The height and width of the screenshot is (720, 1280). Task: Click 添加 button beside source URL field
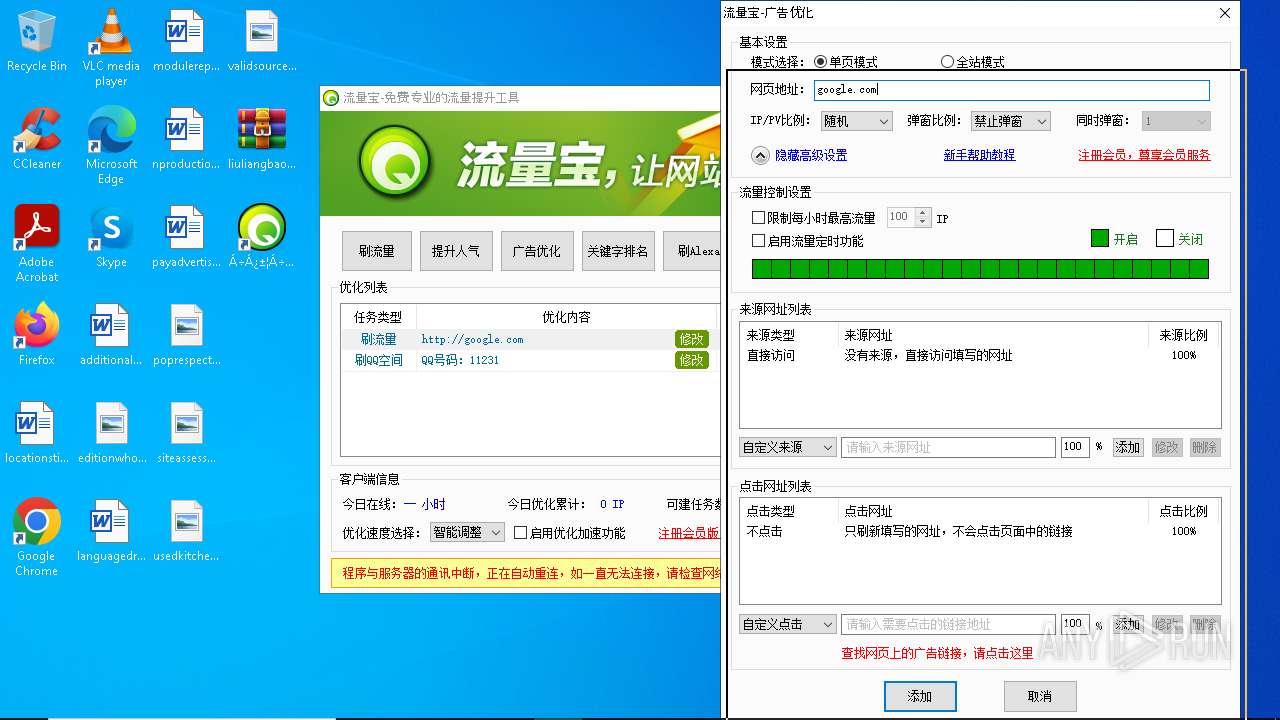(1128, 447)
